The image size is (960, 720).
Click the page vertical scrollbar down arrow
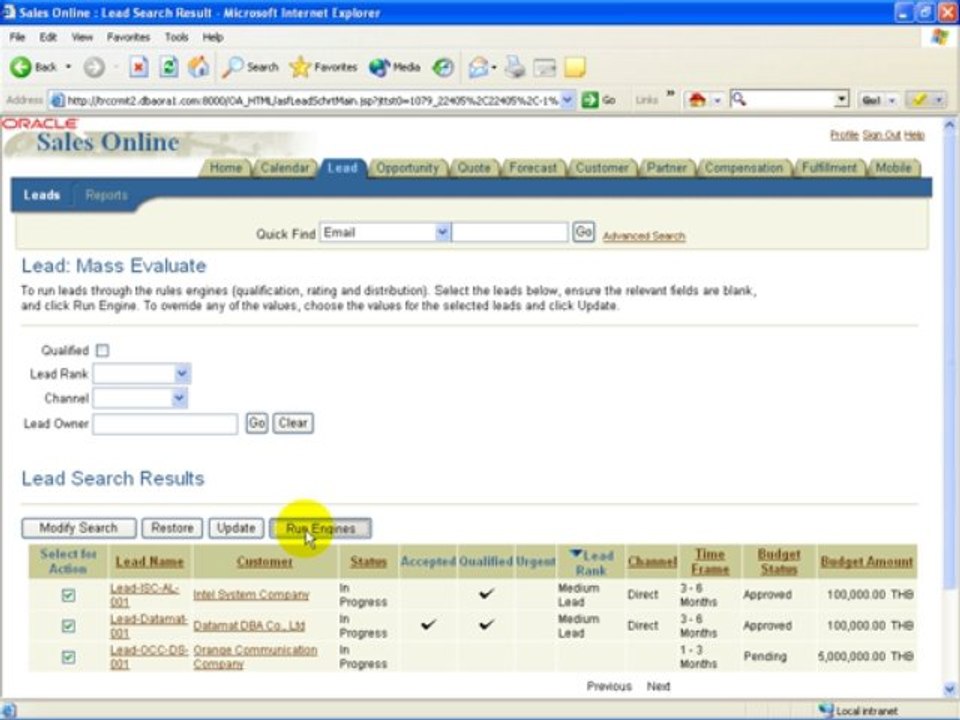pos(950,688)
